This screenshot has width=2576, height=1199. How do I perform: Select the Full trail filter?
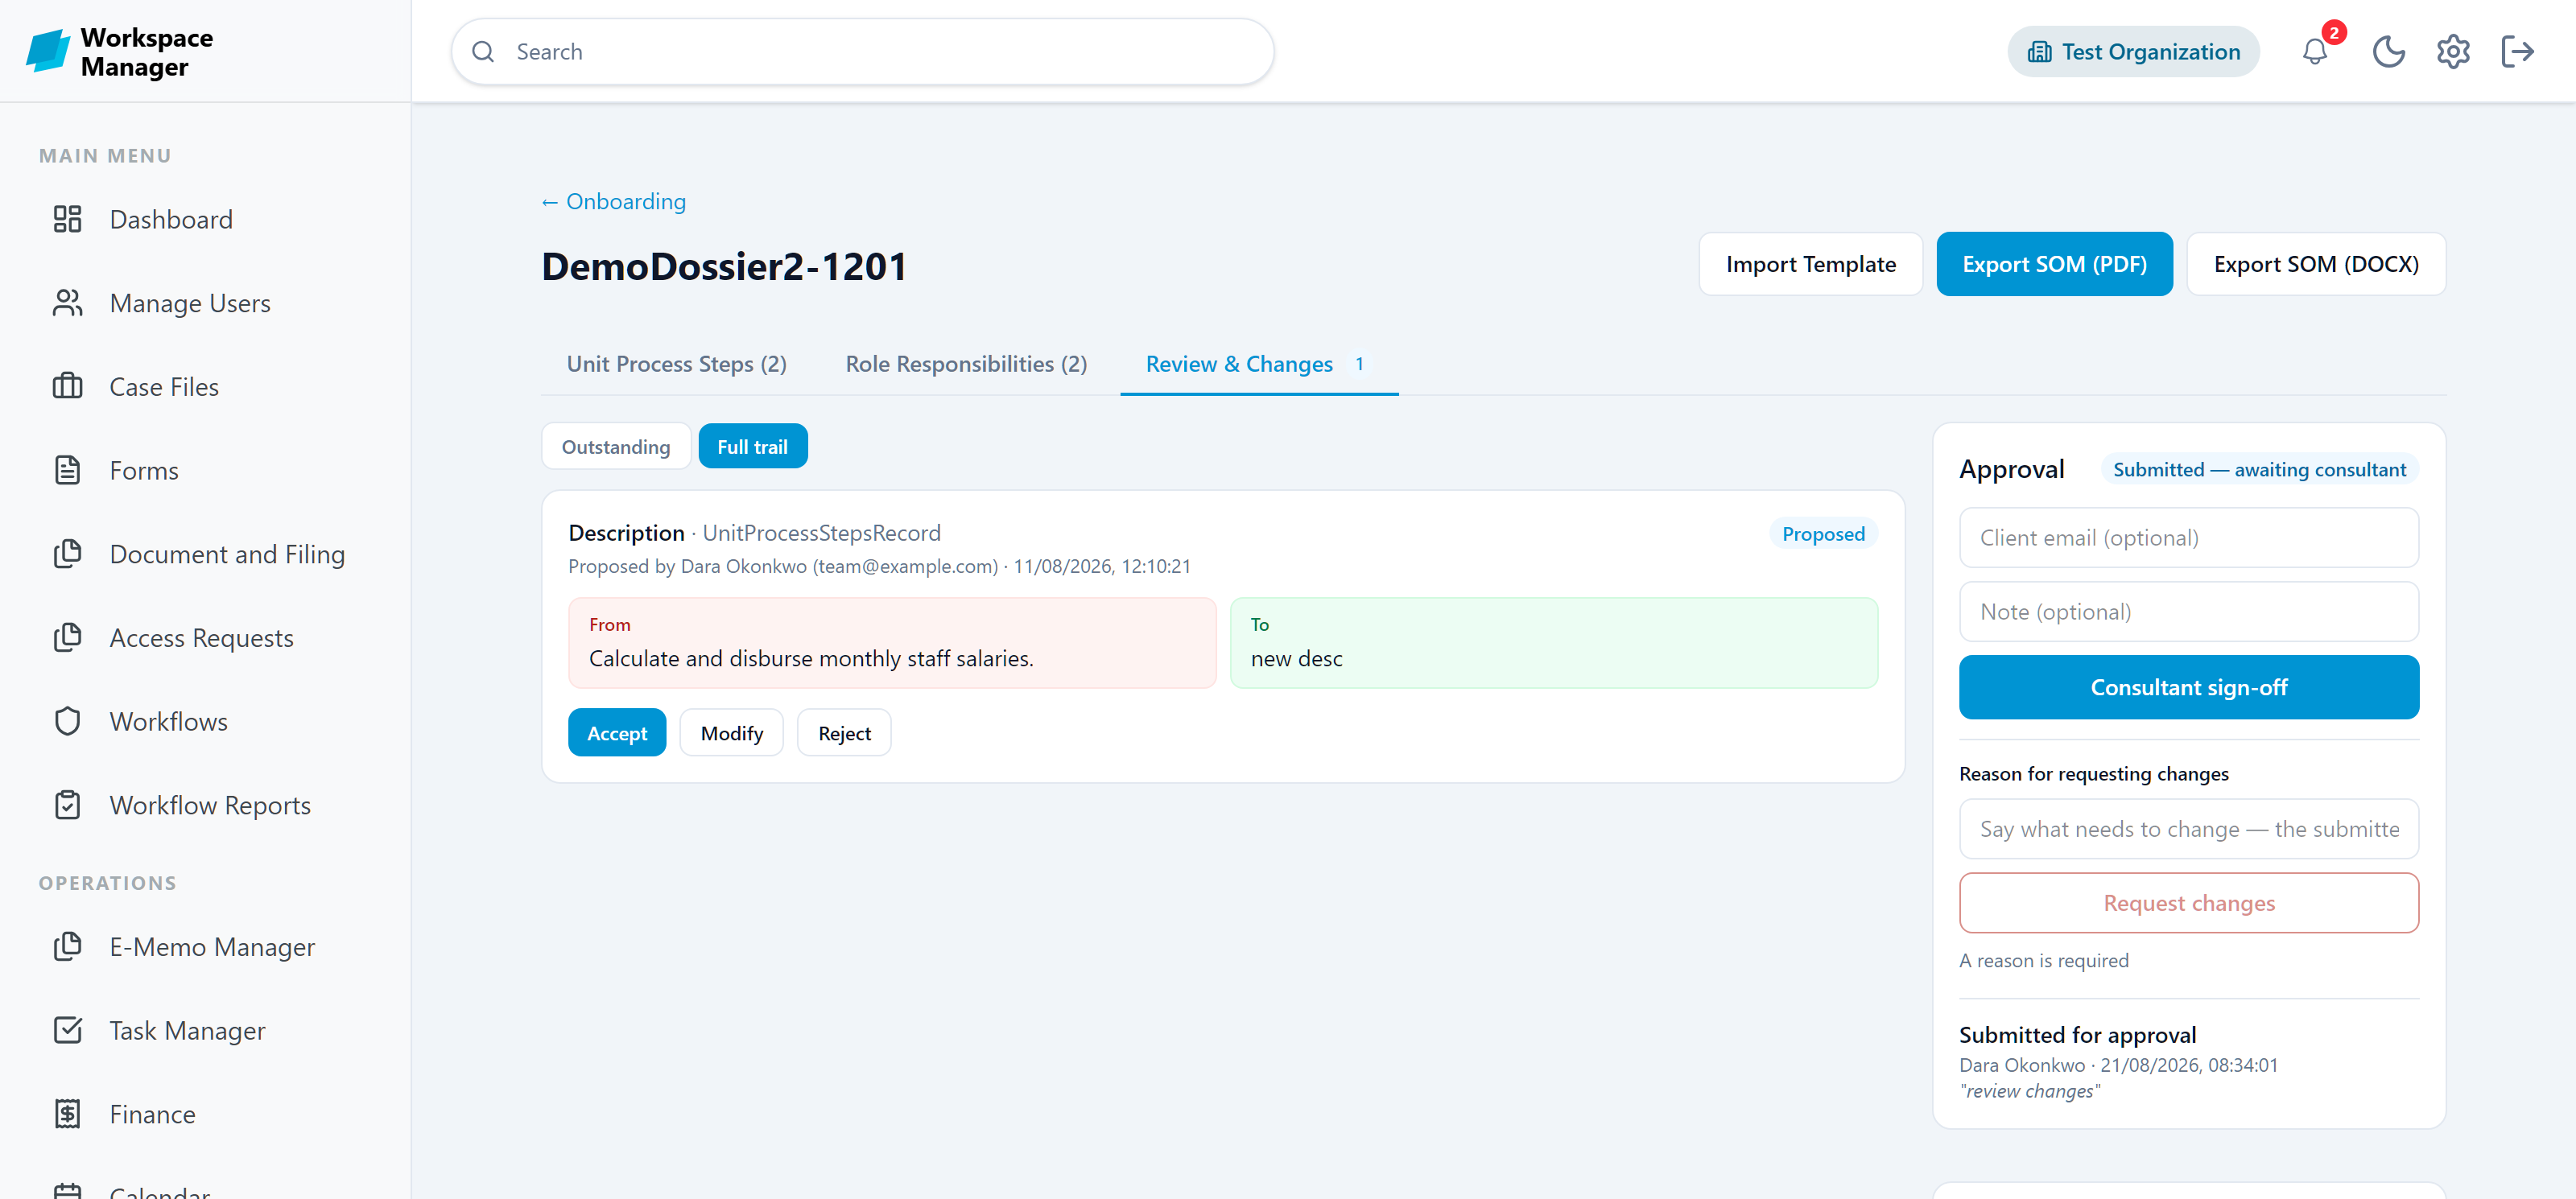752,446
